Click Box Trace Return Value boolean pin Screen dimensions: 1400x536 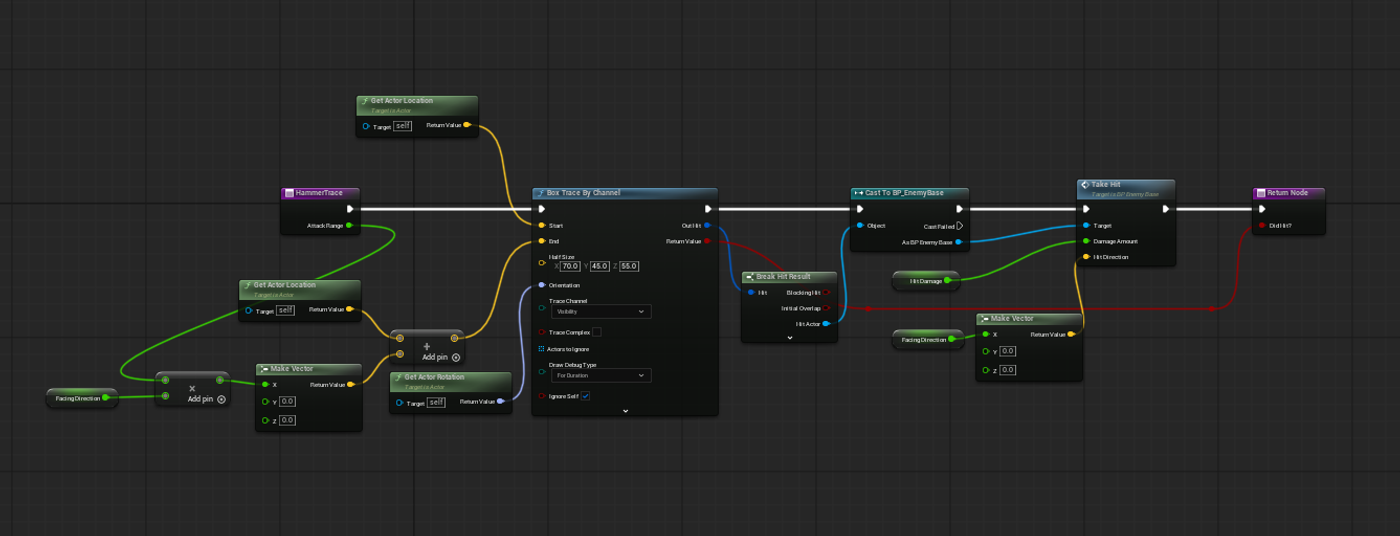(708, 241)
